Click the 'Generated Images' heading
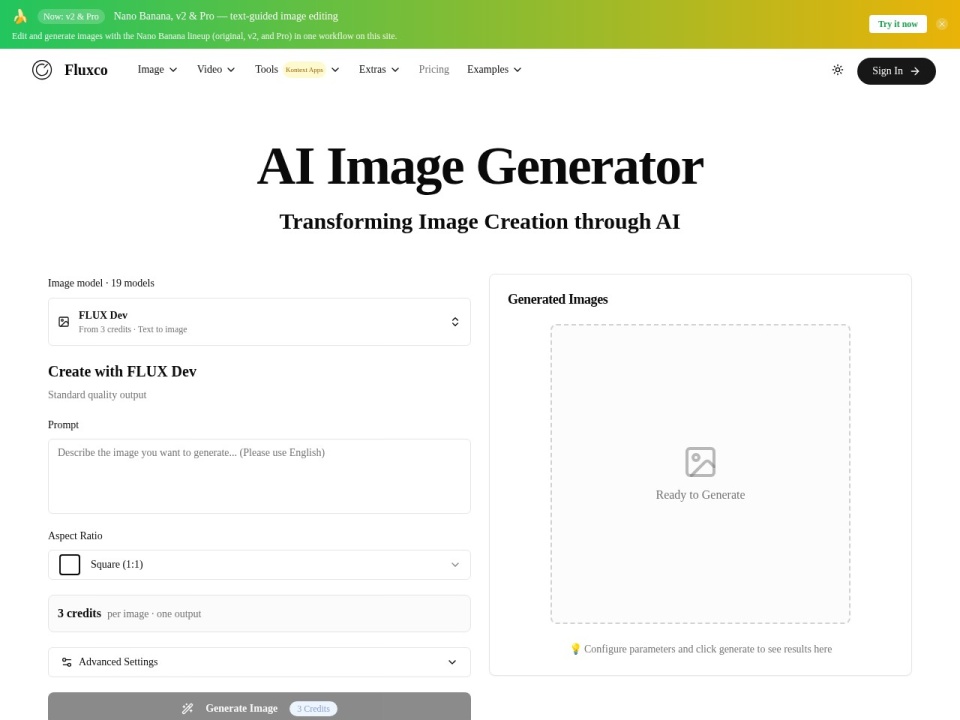Image resolution: width=960 pixels, height=720 pixels. tap(558, 299)
